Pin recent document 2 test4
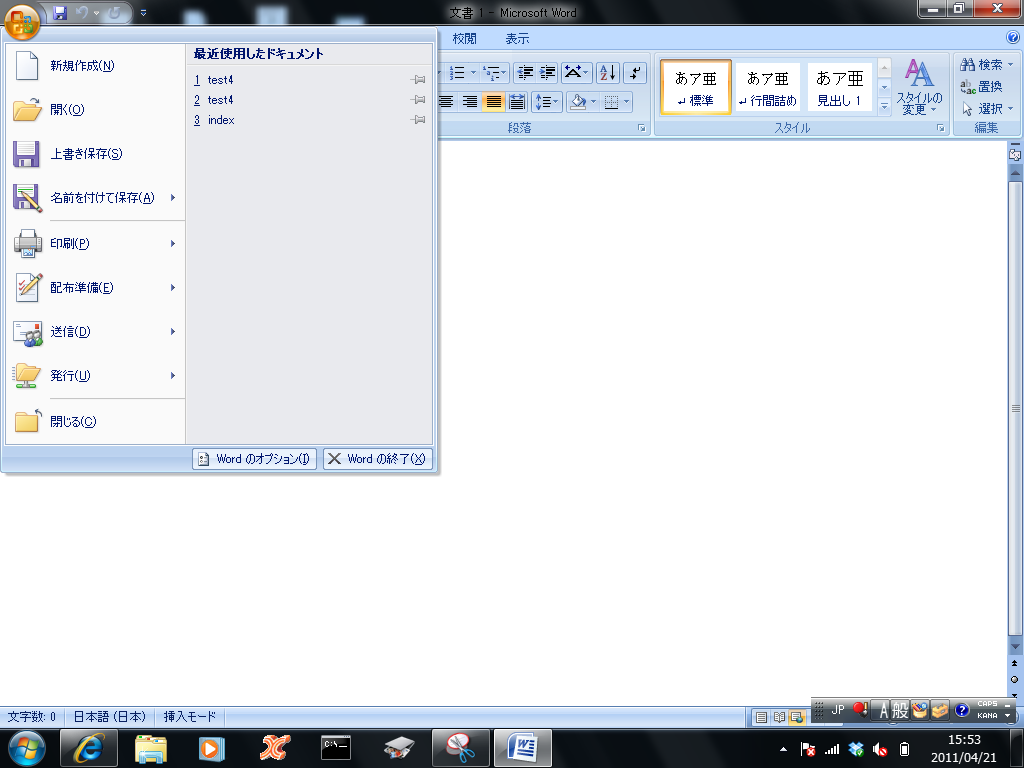The width and height of the screenshot is (1024, 768). 418,100
